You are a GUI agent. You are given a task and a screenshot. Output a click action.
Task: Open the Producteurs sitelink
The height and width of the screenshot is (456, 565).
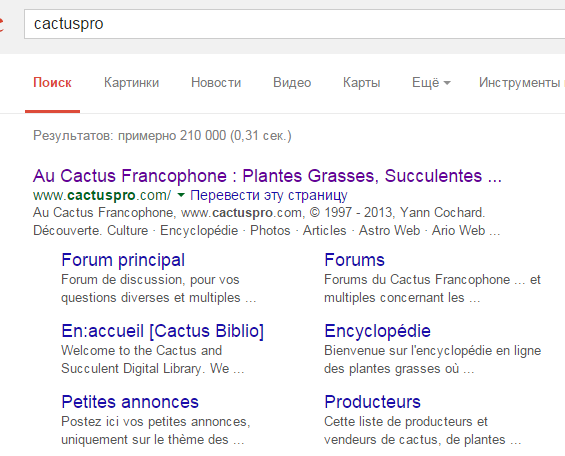click(372, 402)
